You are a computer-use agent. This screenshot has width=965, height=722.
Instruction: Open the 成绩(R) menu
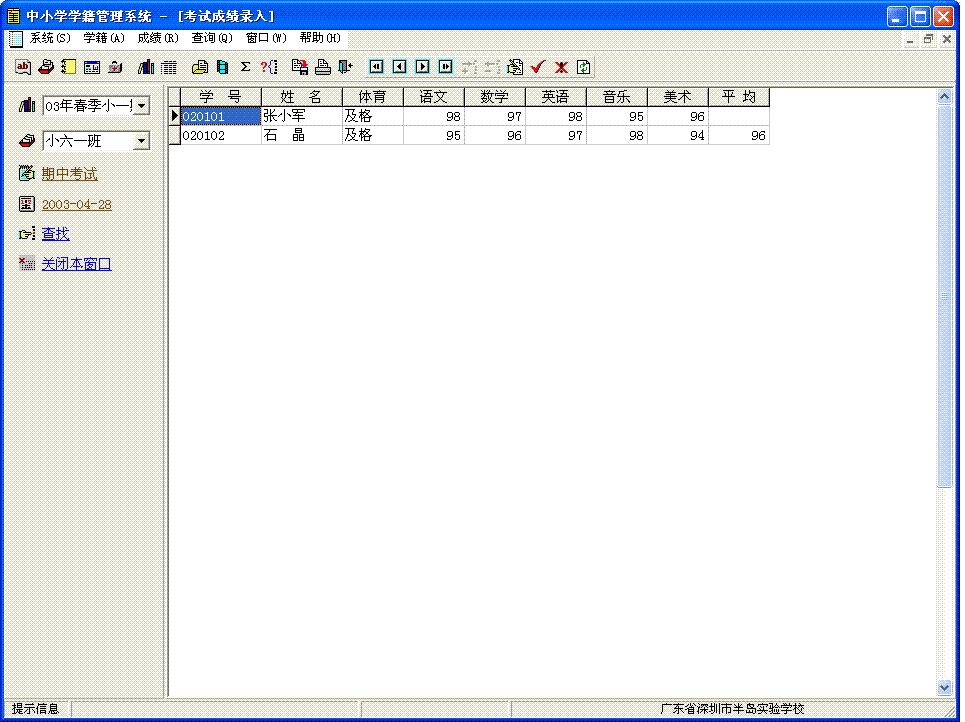click(x=157, y=38)
